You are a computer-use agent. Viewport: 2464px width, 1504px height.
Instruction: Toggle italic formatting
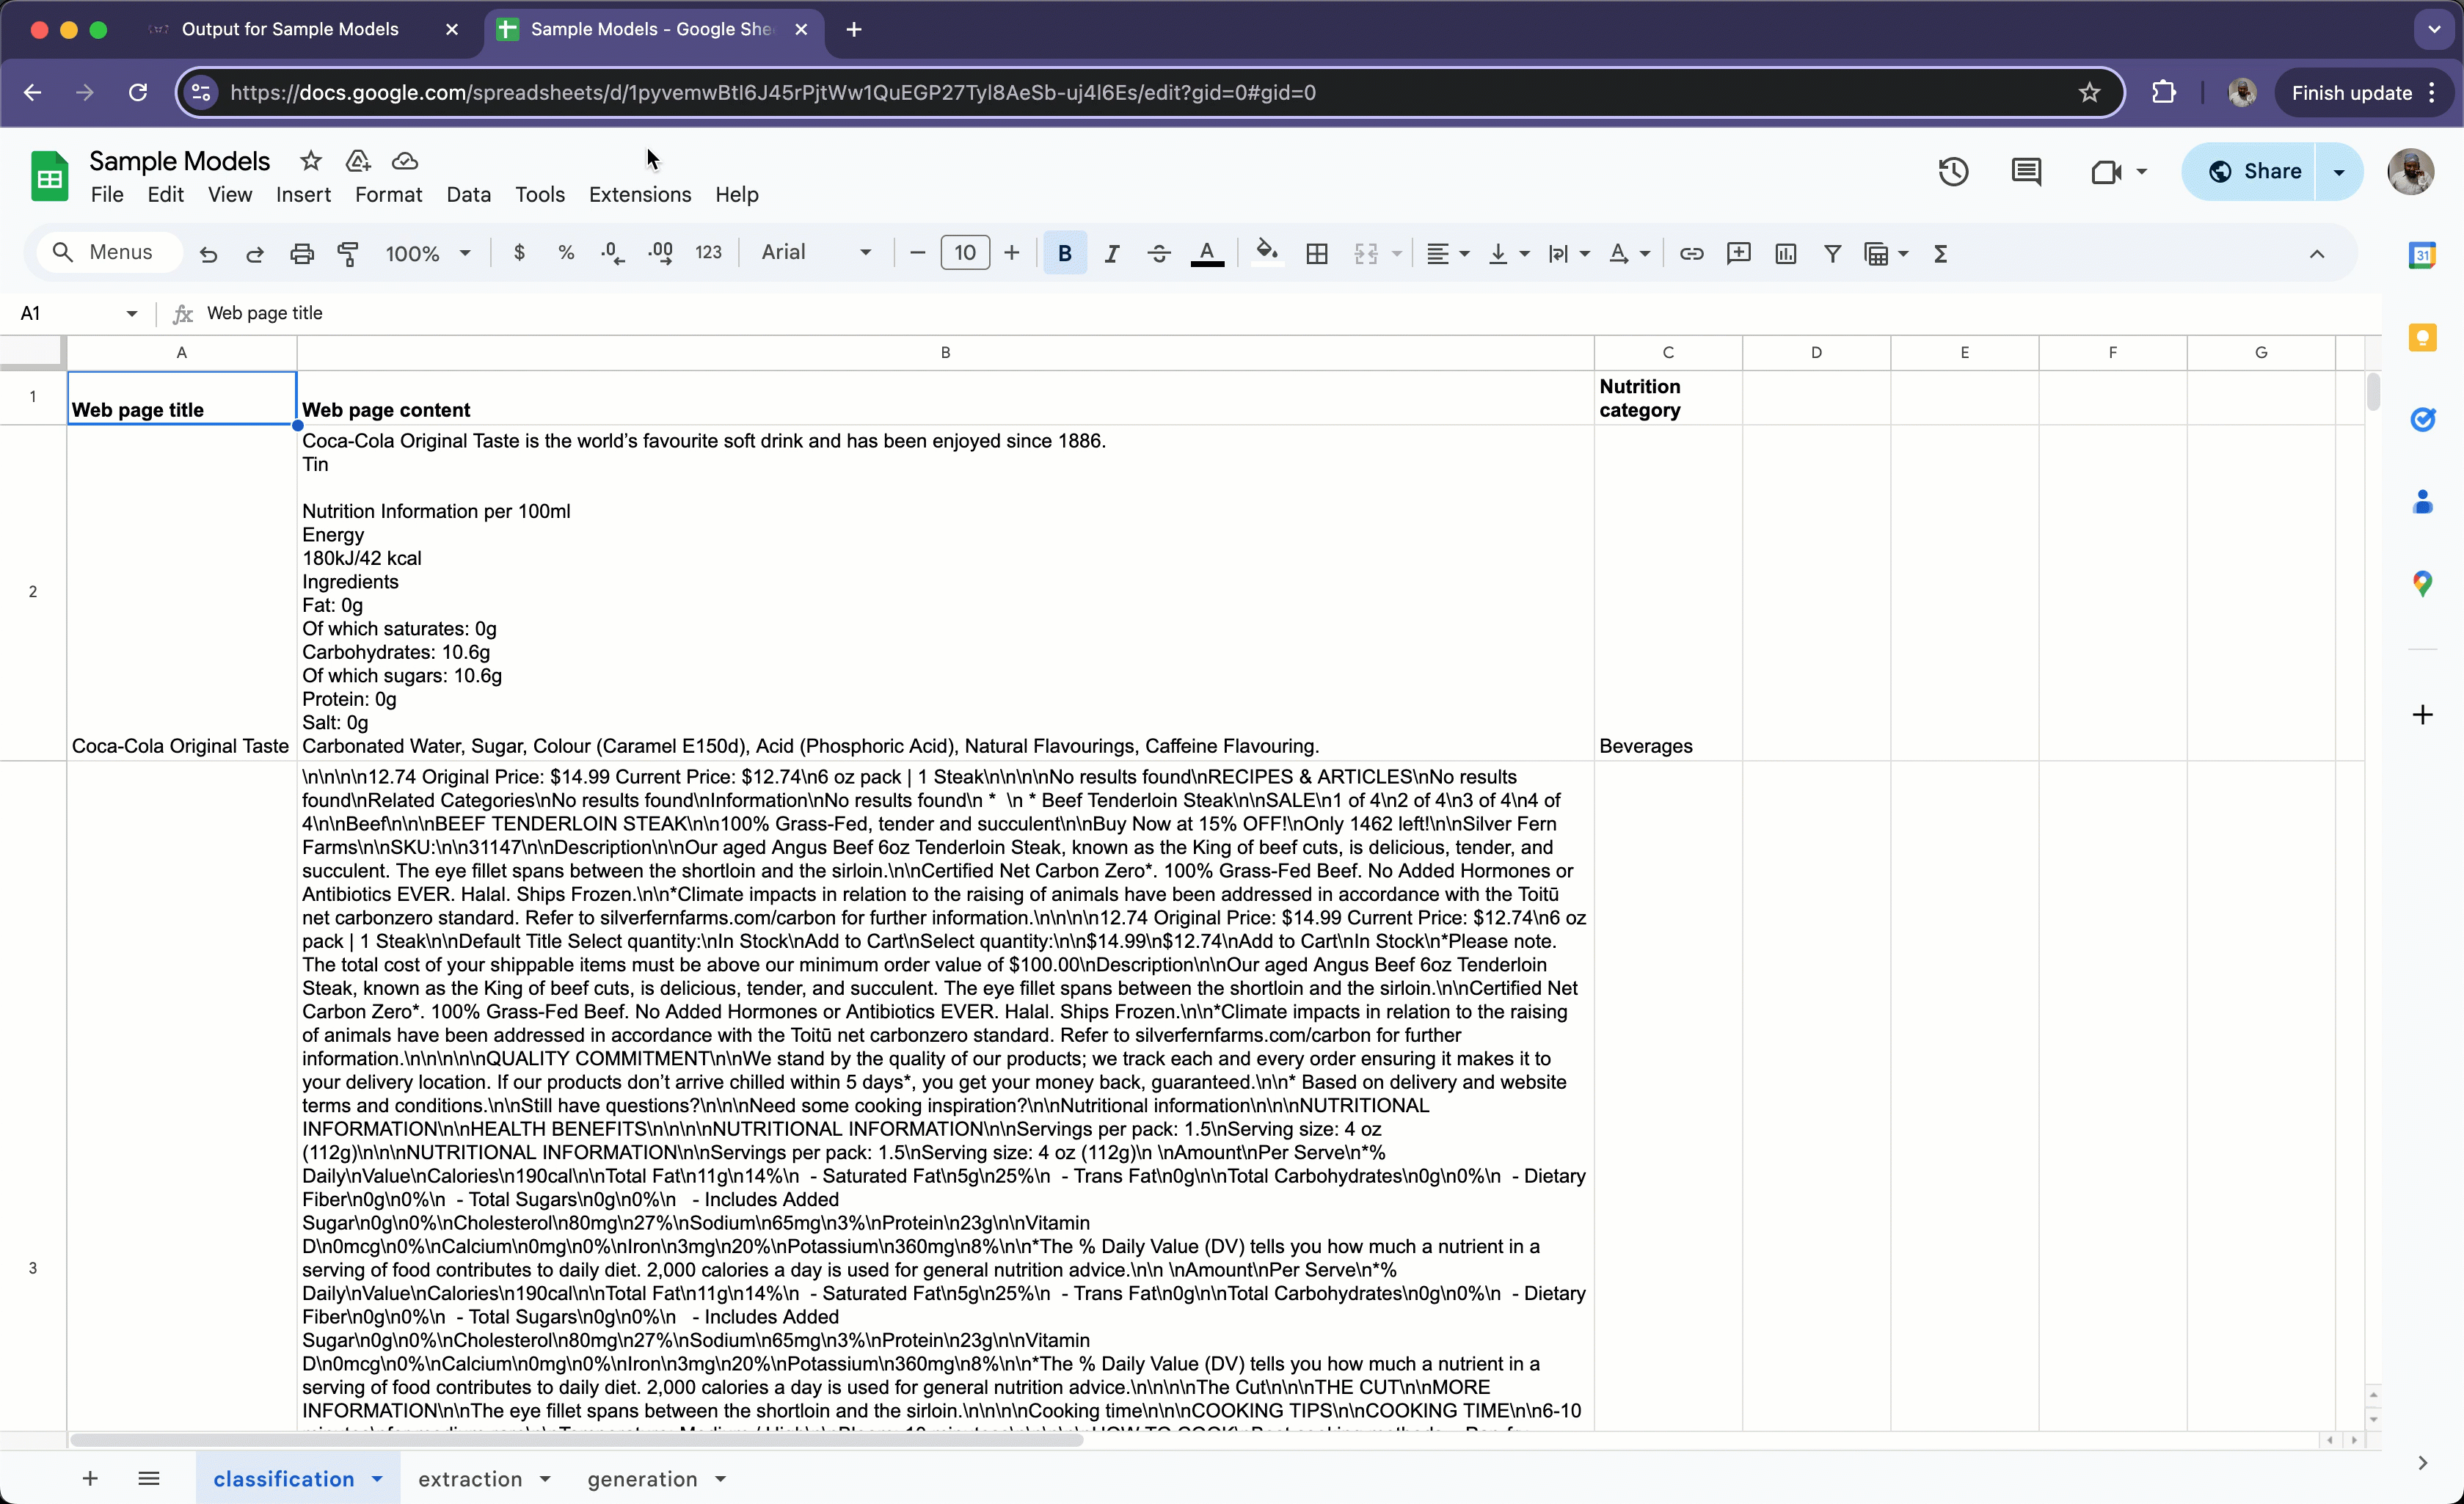click(1112, 253)
